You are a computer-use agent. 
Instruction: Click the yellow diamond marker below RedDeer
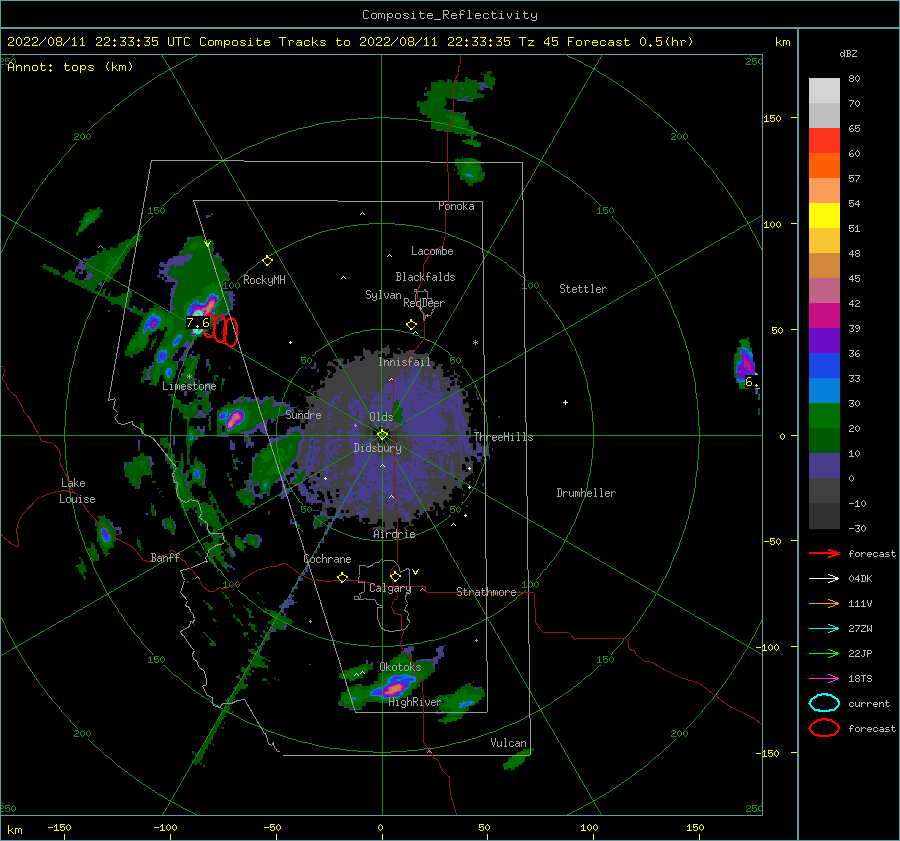click(x=412, y=325)
